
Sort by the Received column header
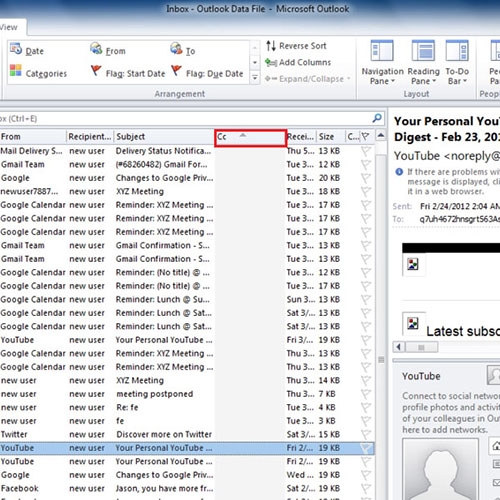(x=301, y=137)
